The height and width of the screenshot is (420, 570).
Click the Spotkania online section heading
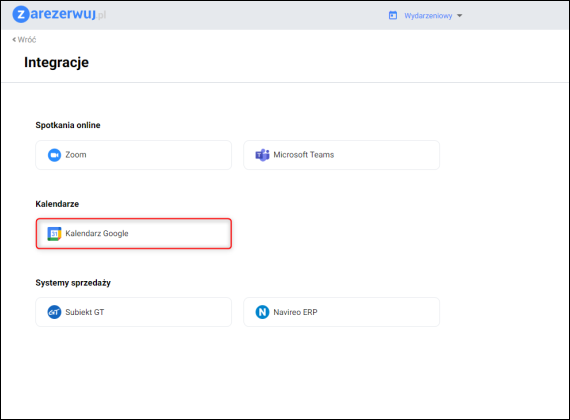(68, 125)
